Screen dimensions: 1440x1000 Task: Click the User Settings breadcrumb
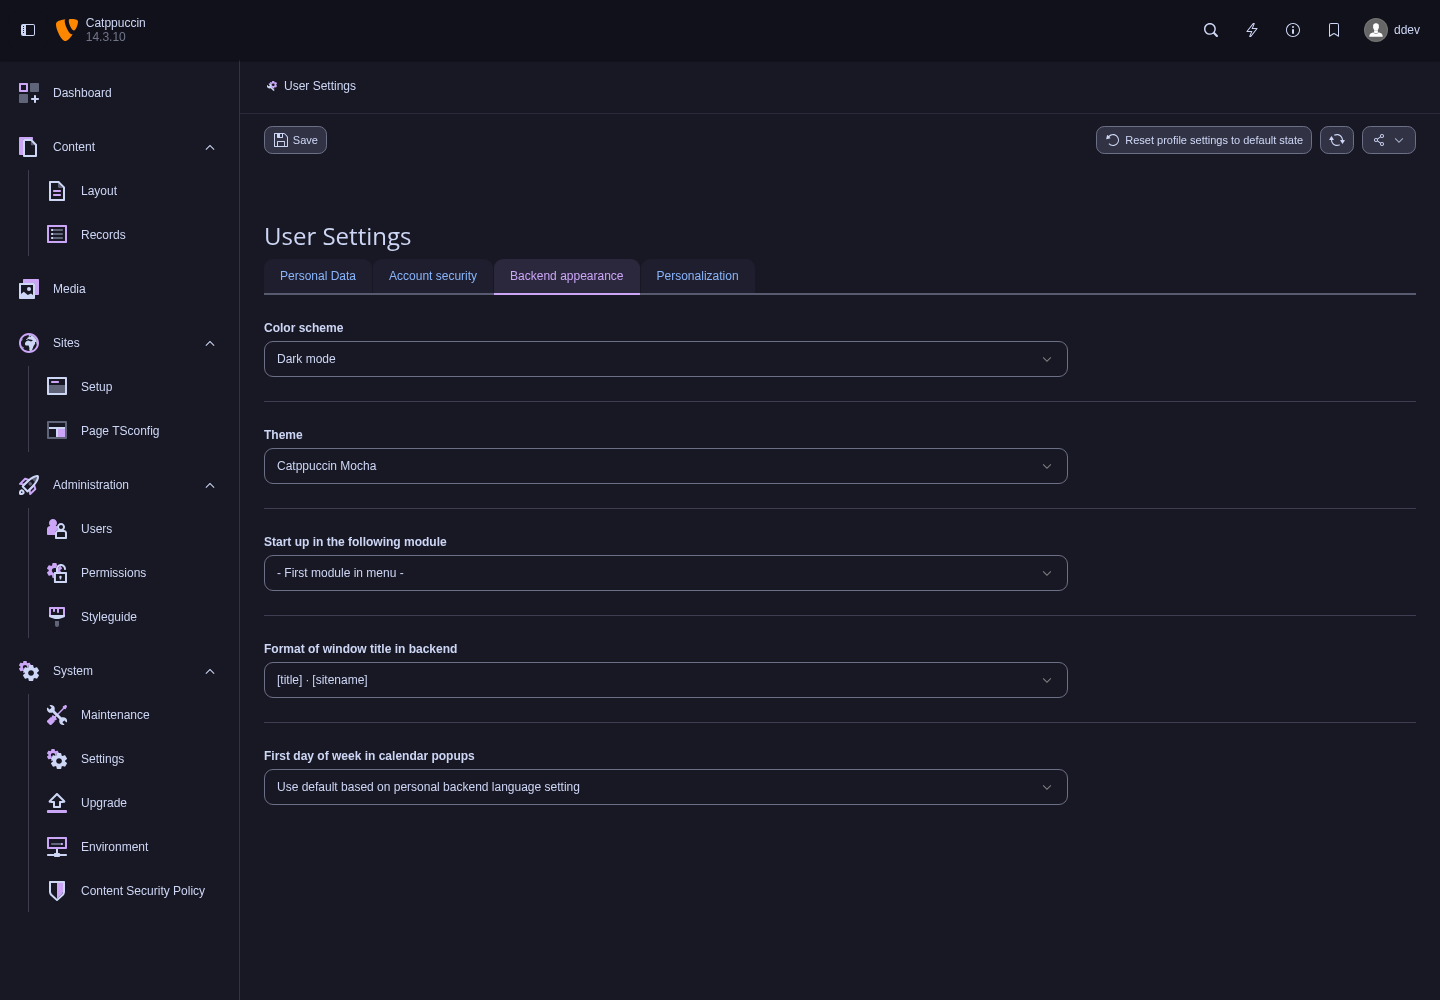pos(311,86)
